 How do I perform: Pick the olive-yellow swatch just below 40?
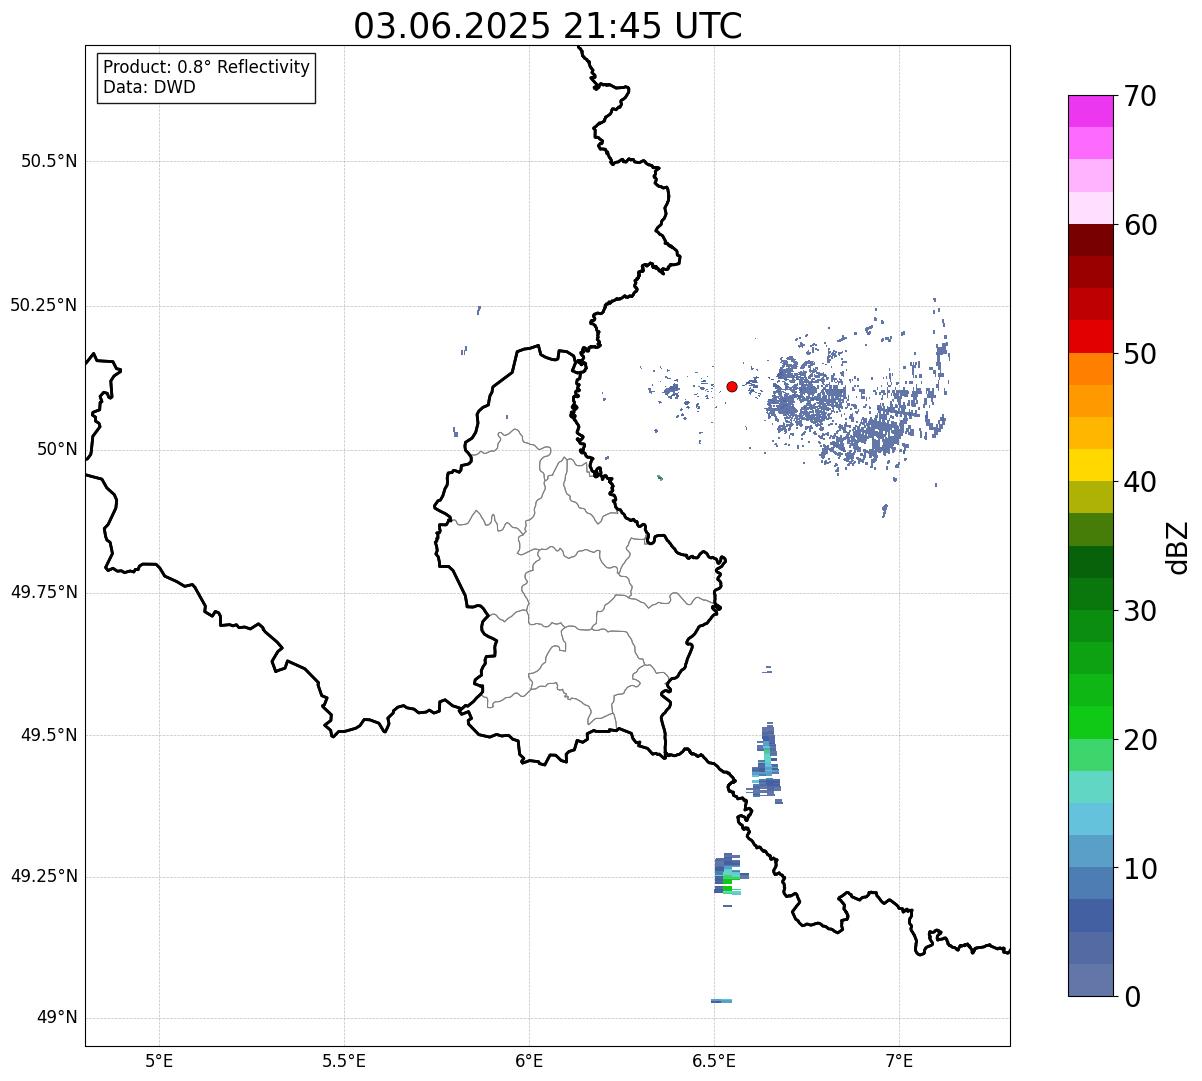(x=1091, y=498)
